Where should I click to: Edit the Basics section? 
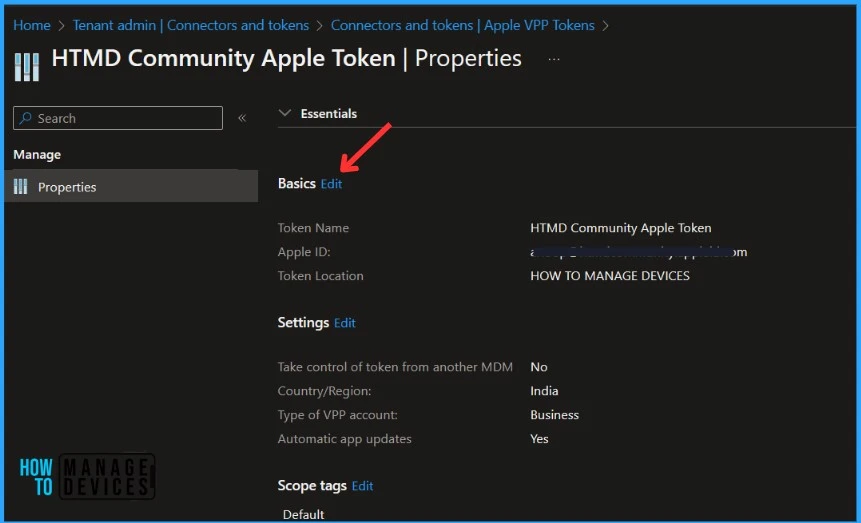click(x=331, y=184)
